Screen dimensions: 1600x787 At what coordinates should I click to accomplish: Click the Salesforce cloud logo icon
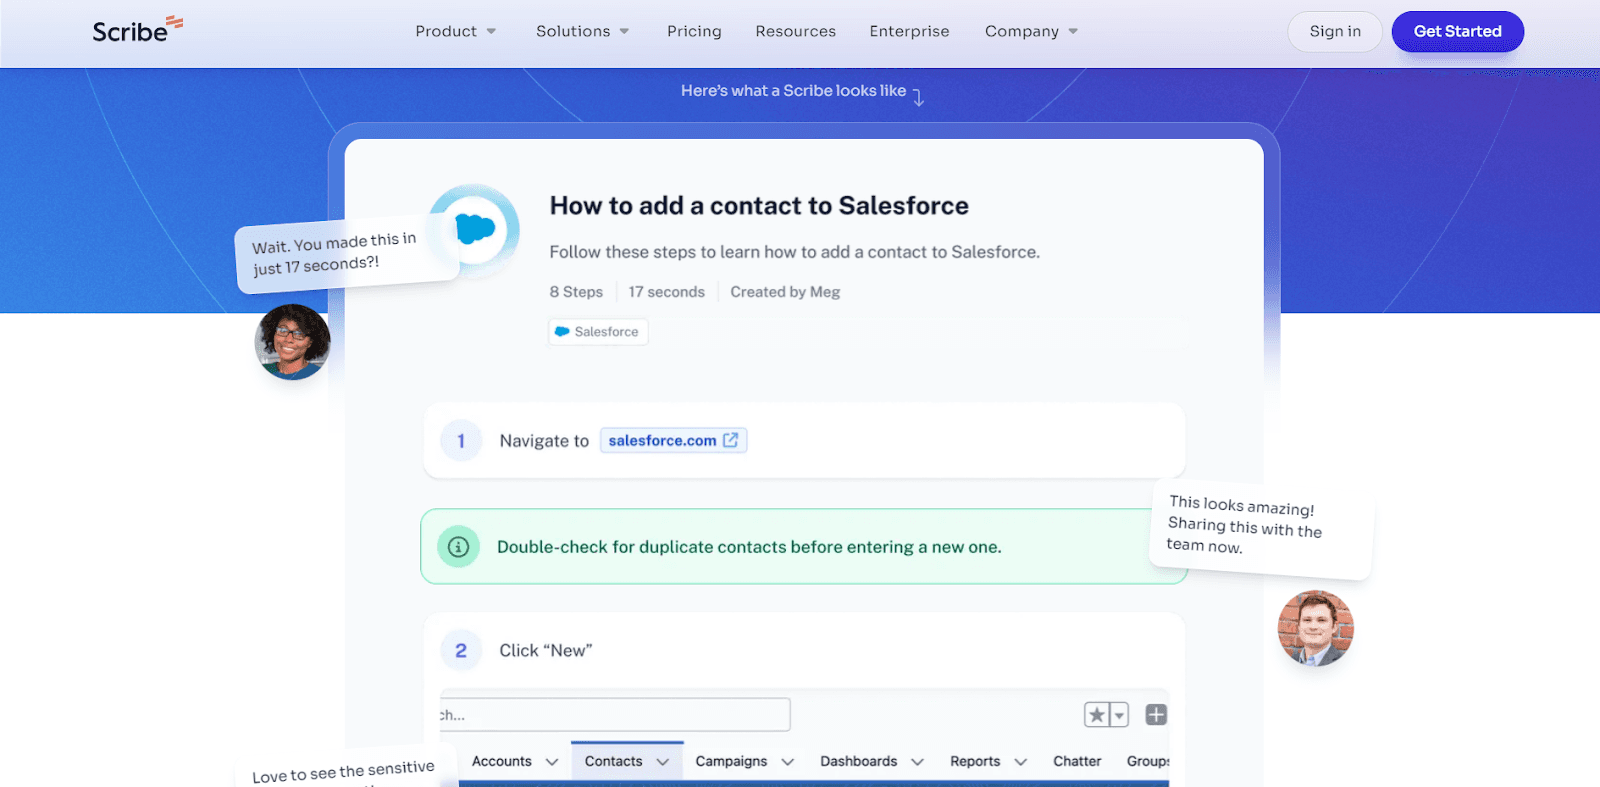click(475, 229)
